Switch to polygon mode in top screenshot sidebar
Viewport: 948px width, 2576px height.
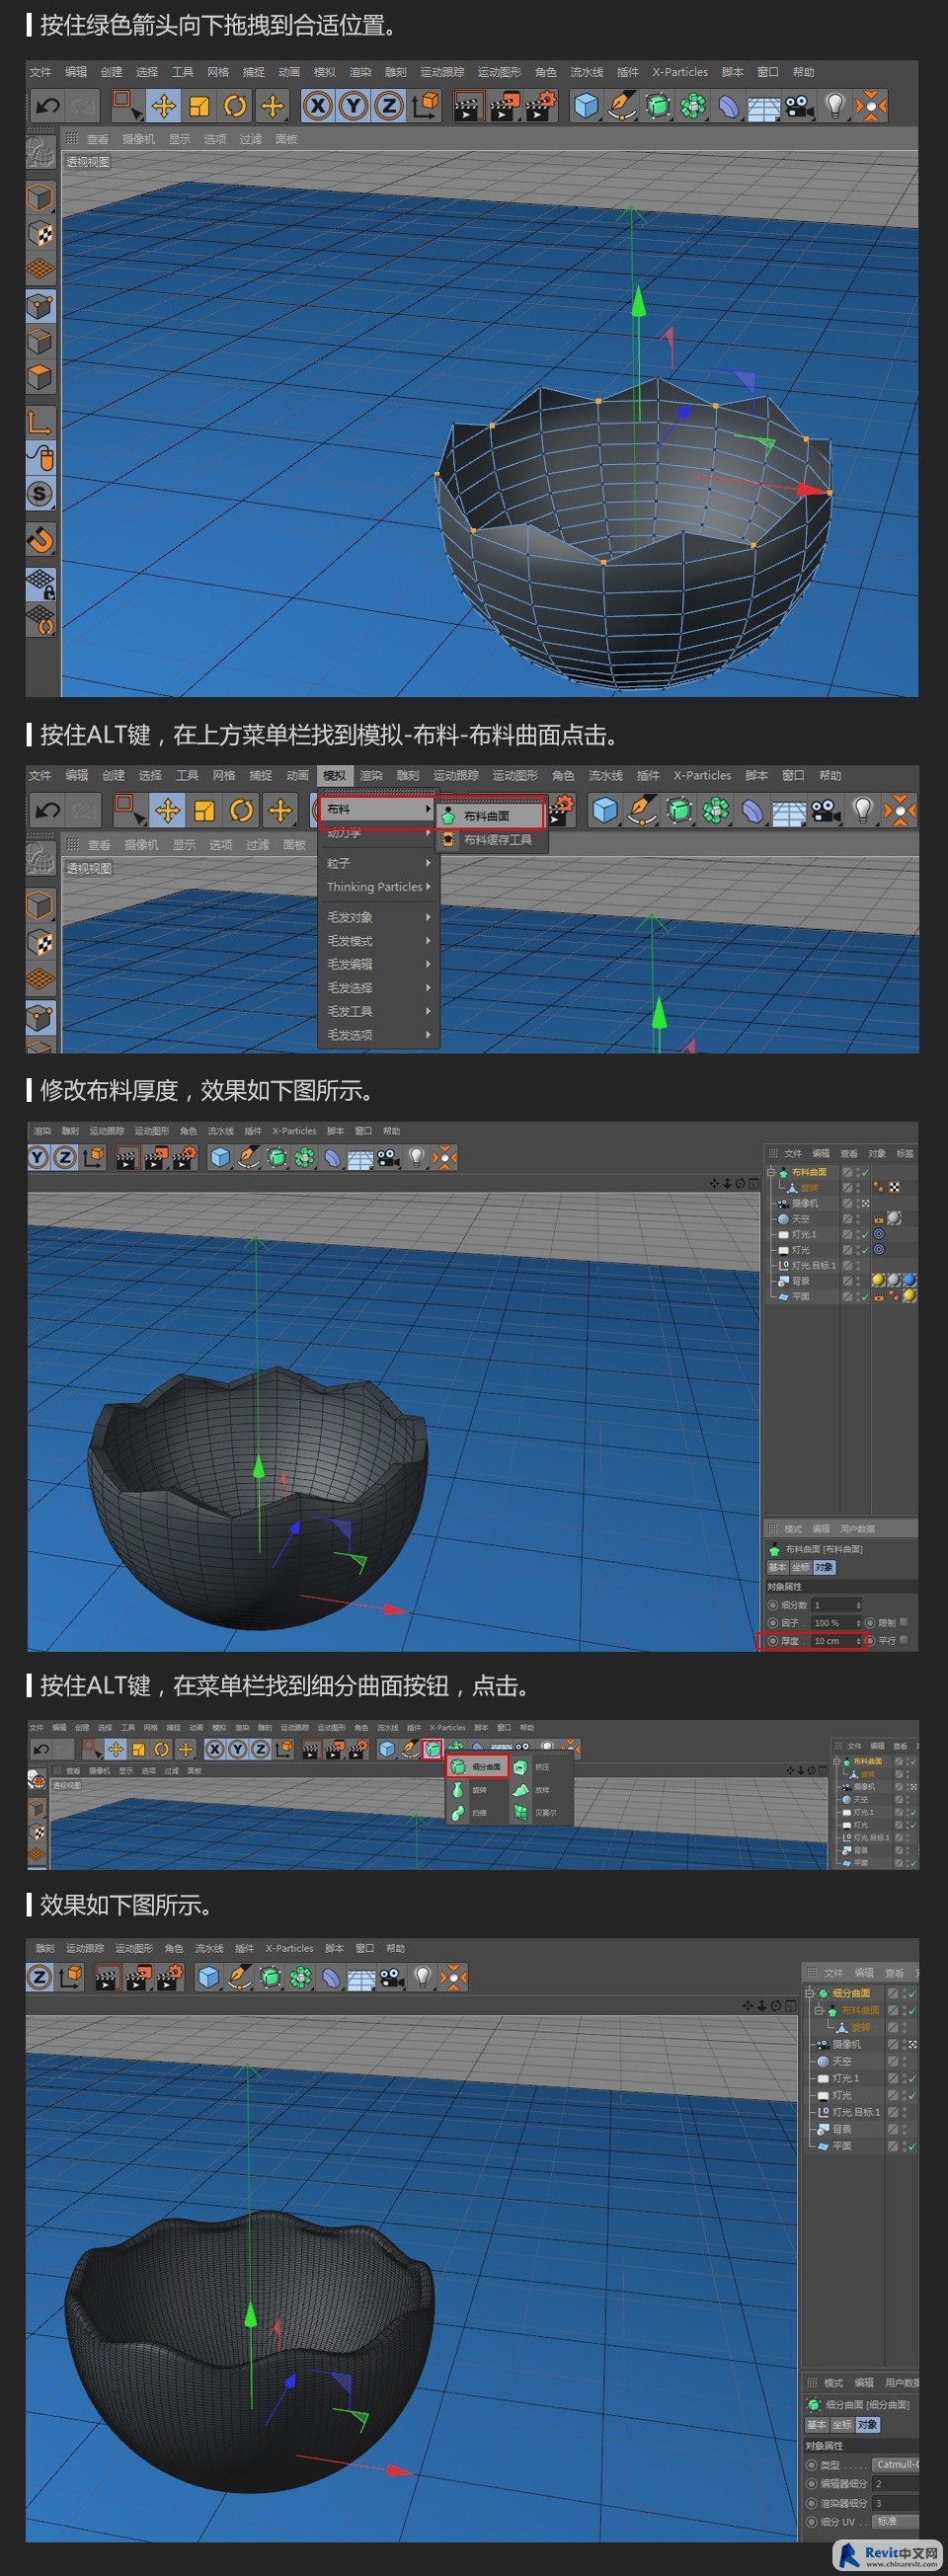(x=40, y=378)
